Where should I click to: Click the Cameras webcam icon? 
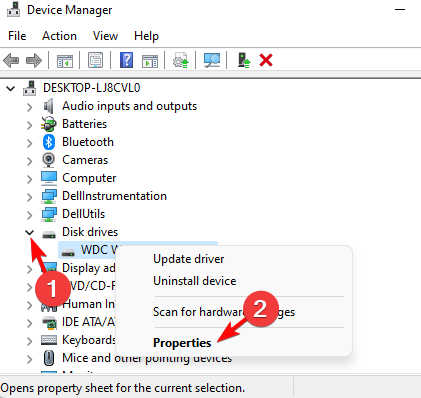[49, 160]
